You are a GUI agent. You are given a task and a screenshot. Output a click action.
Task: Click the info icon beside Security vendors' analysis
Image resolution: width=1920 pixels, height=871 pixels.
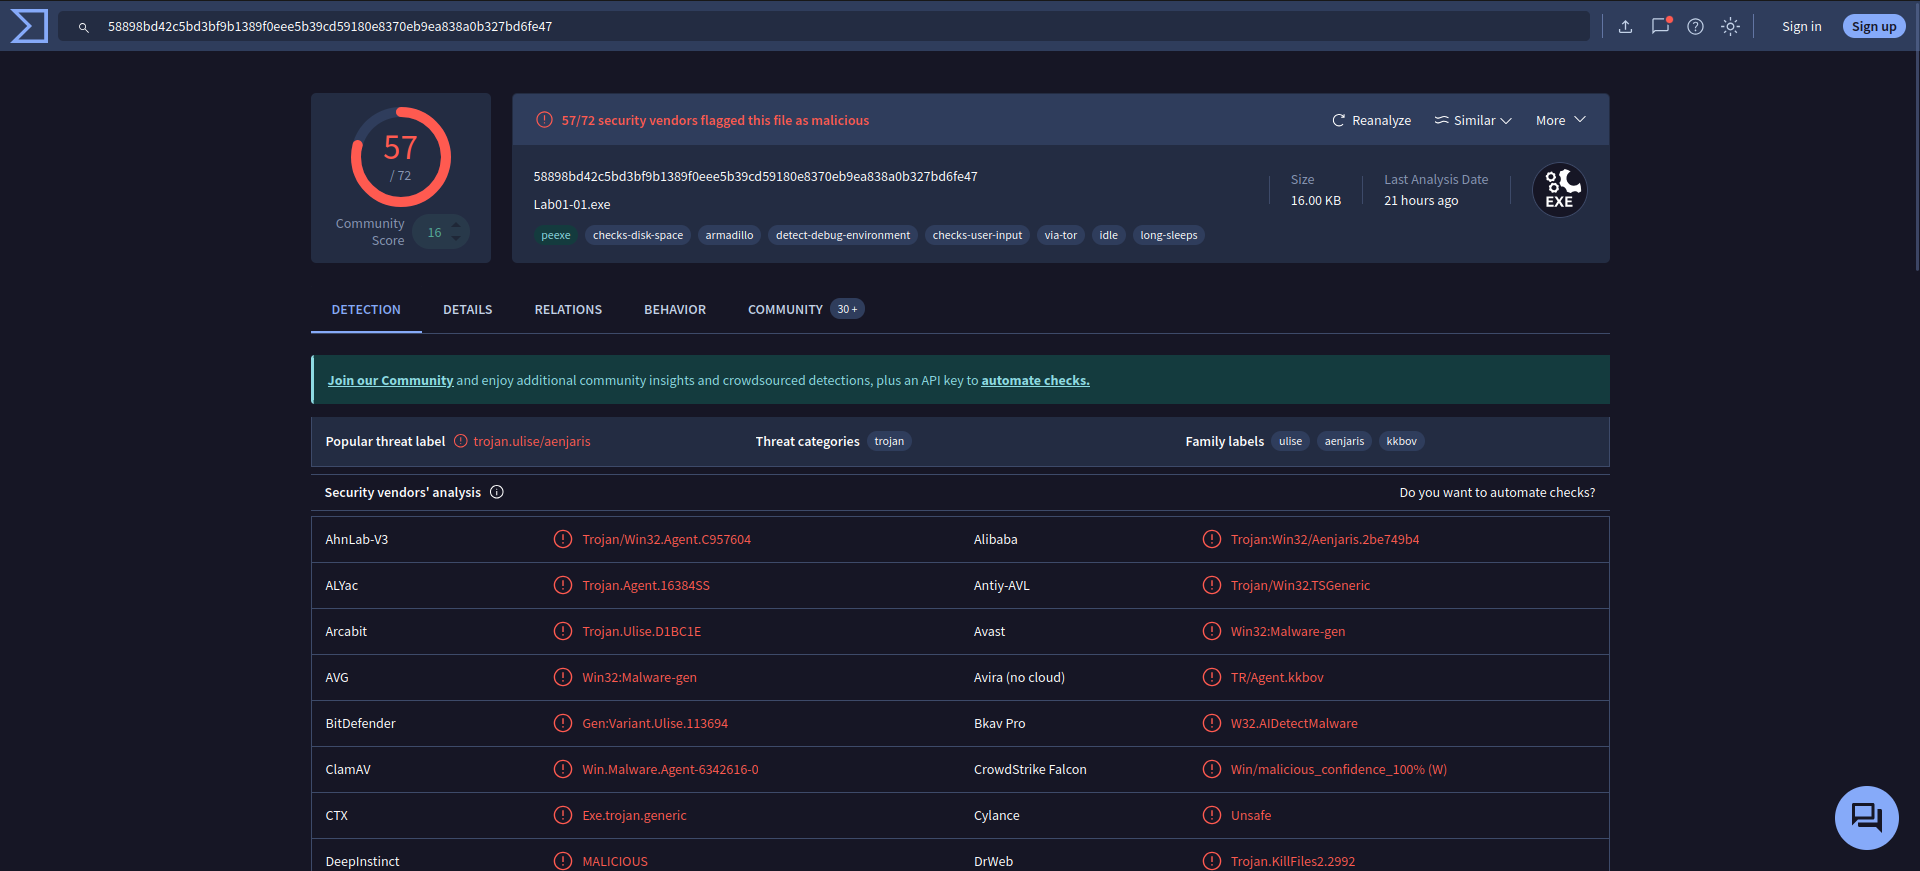click(497, 492)
